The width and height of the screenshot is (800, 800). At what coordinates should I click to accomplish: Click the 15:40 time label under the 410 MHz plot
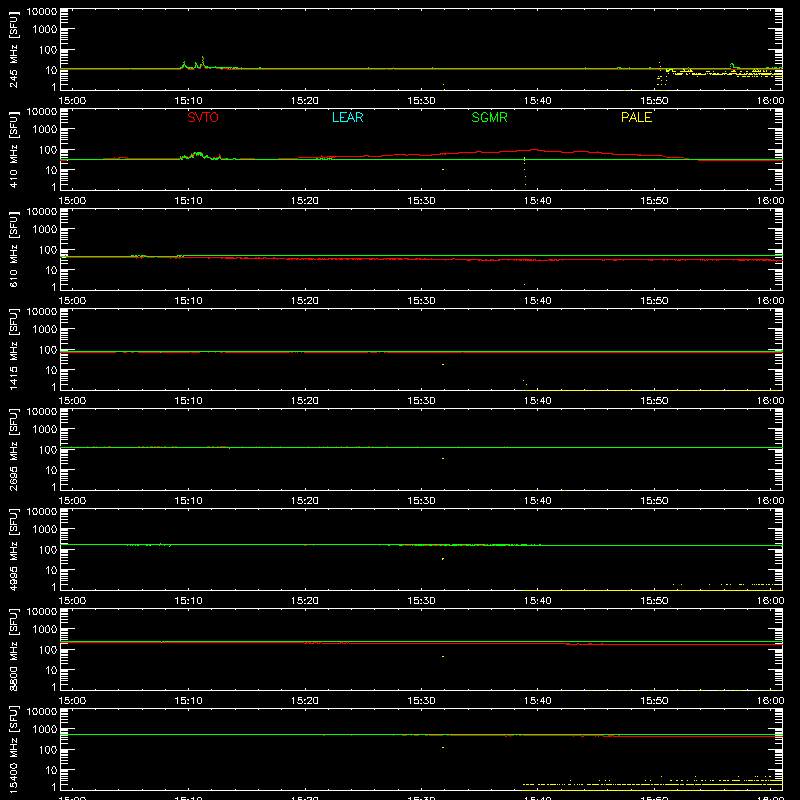(537, 201)
